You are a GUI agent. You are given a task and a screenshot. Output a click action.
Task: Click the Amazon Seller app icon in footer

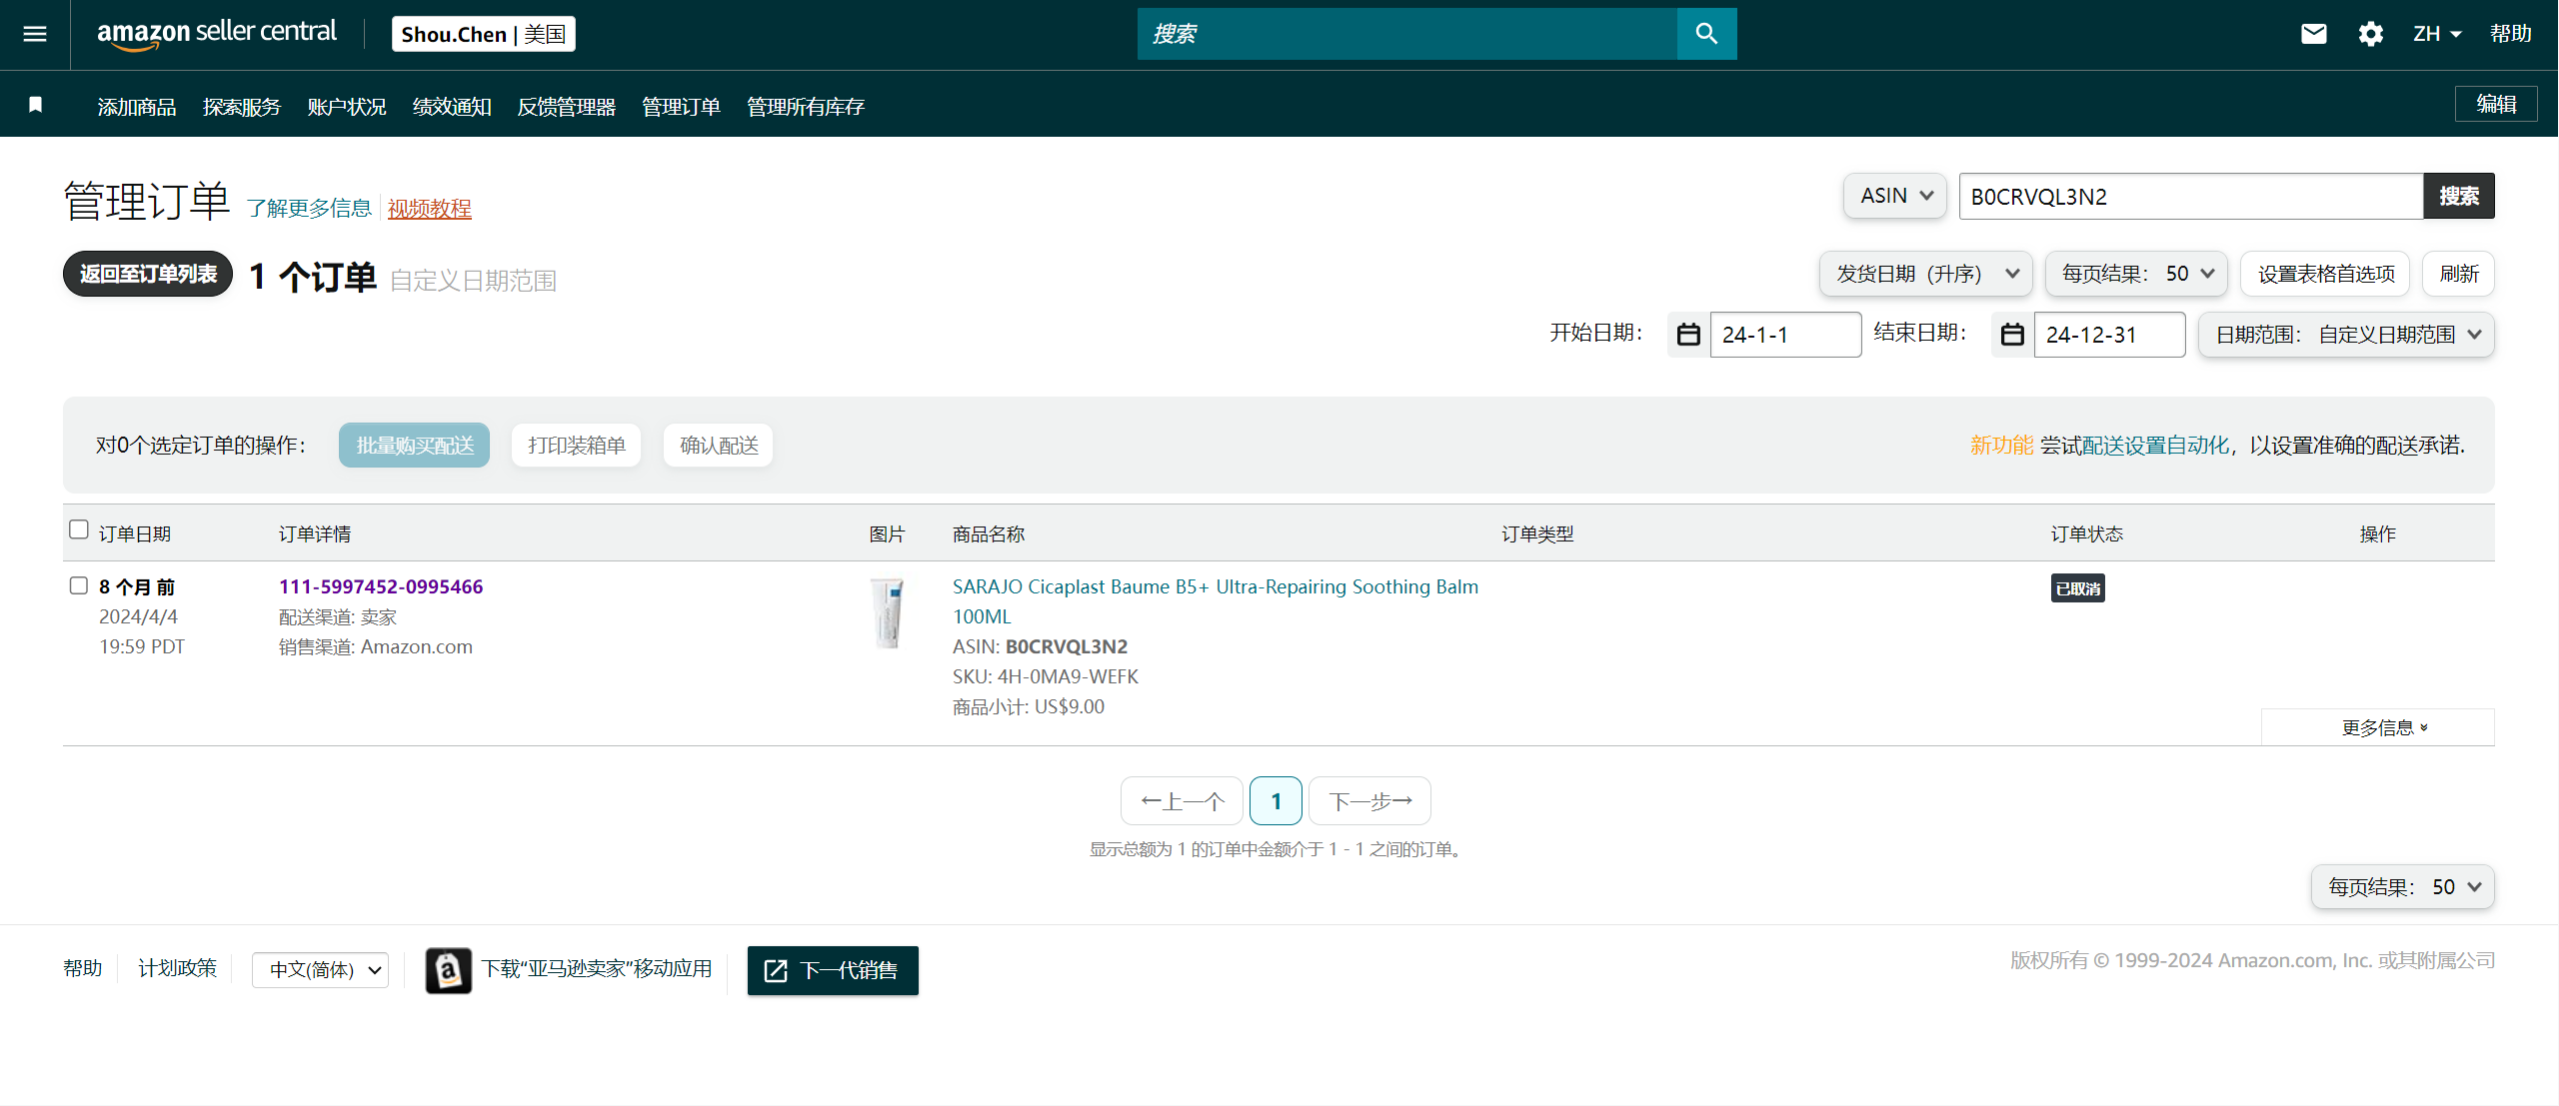448,970
